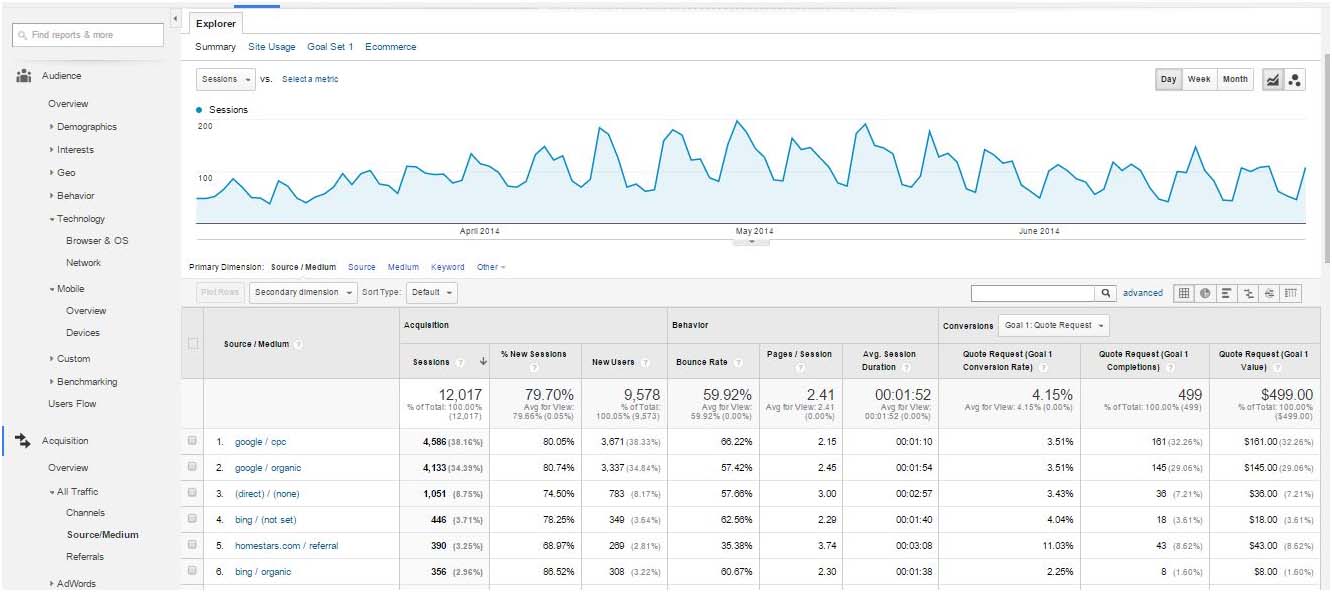Click the help icon beside Bounce Rate

coord(737,362)
